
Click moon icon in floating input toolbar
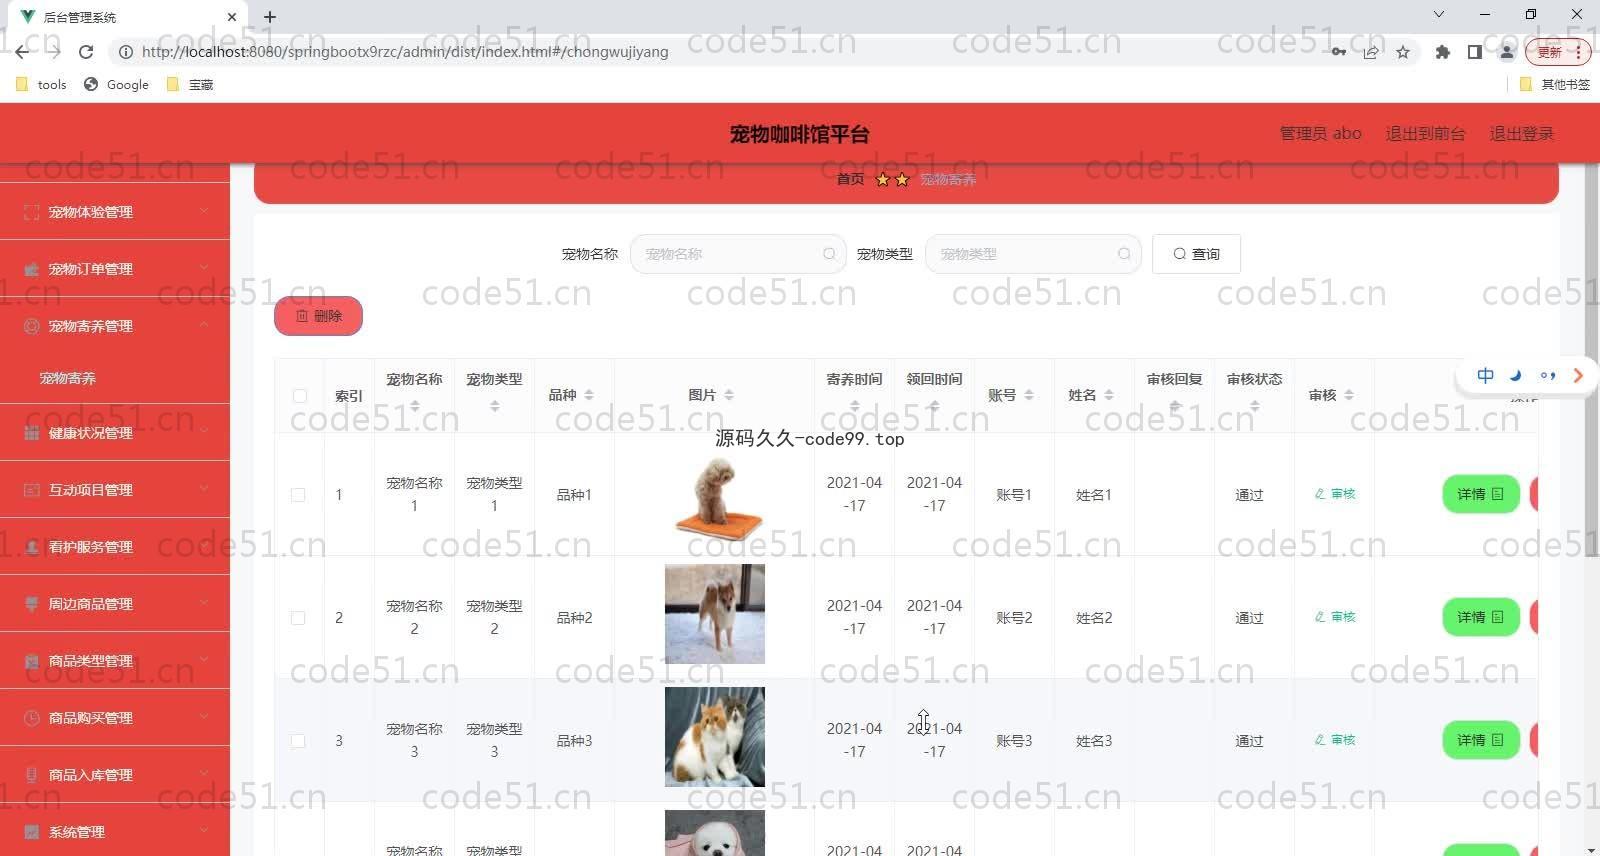1516,376
